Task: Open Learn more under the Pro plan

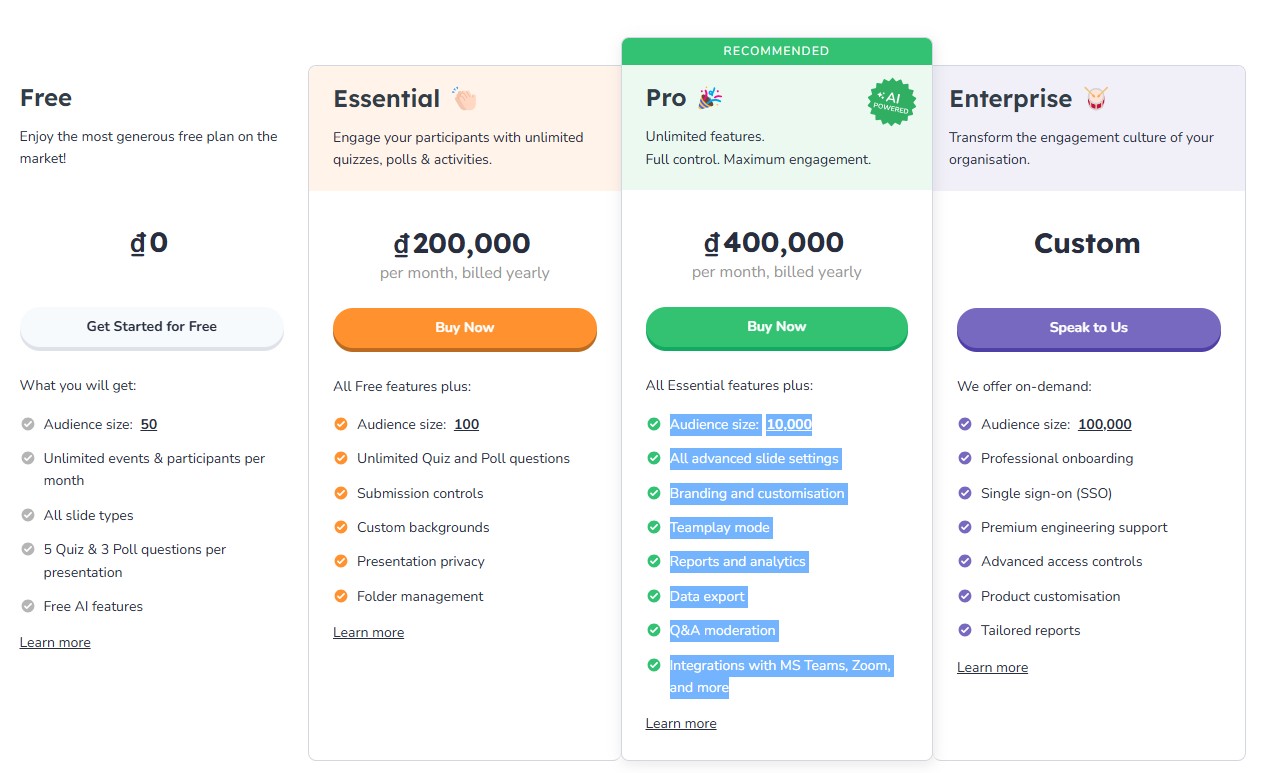Action: click(681, 724)
